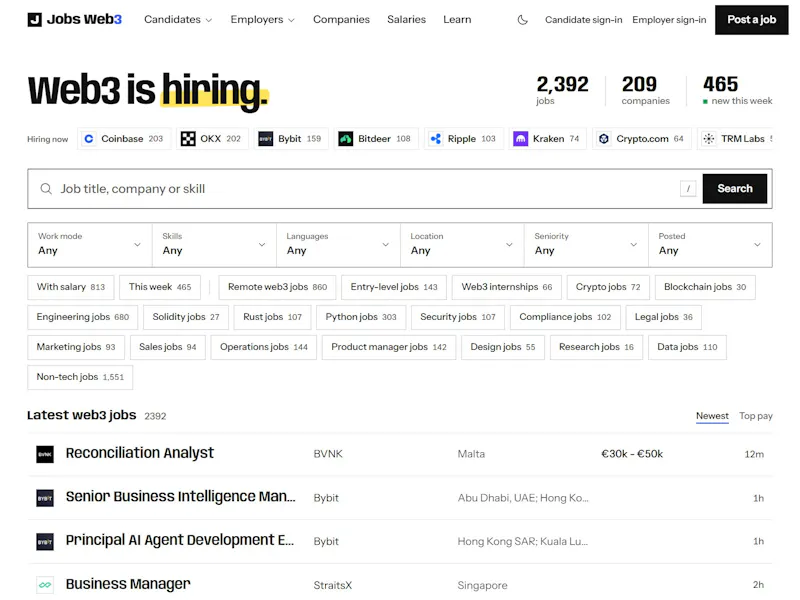Select Rust jobs chip

[272, 317]
